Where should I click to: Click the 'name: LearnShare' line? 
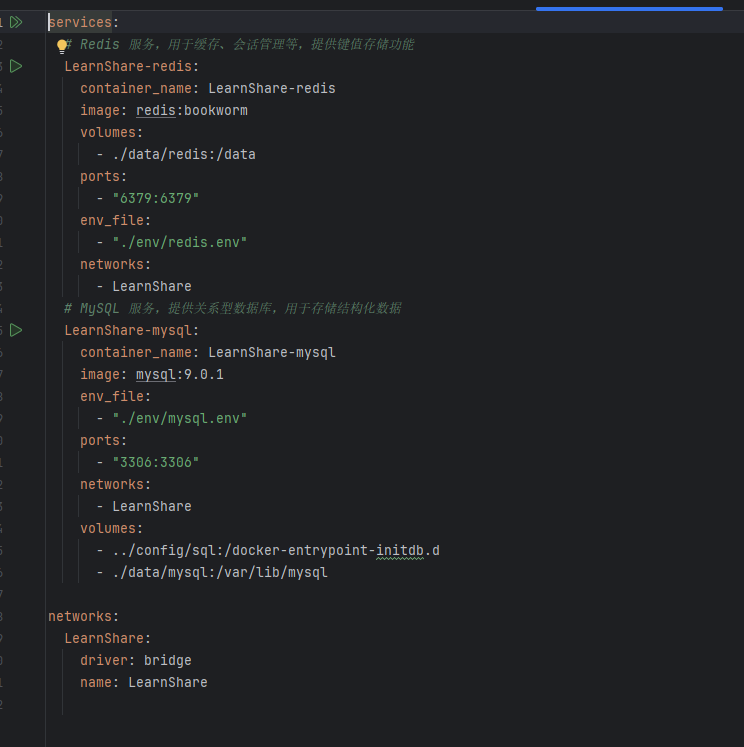(144, 682)
